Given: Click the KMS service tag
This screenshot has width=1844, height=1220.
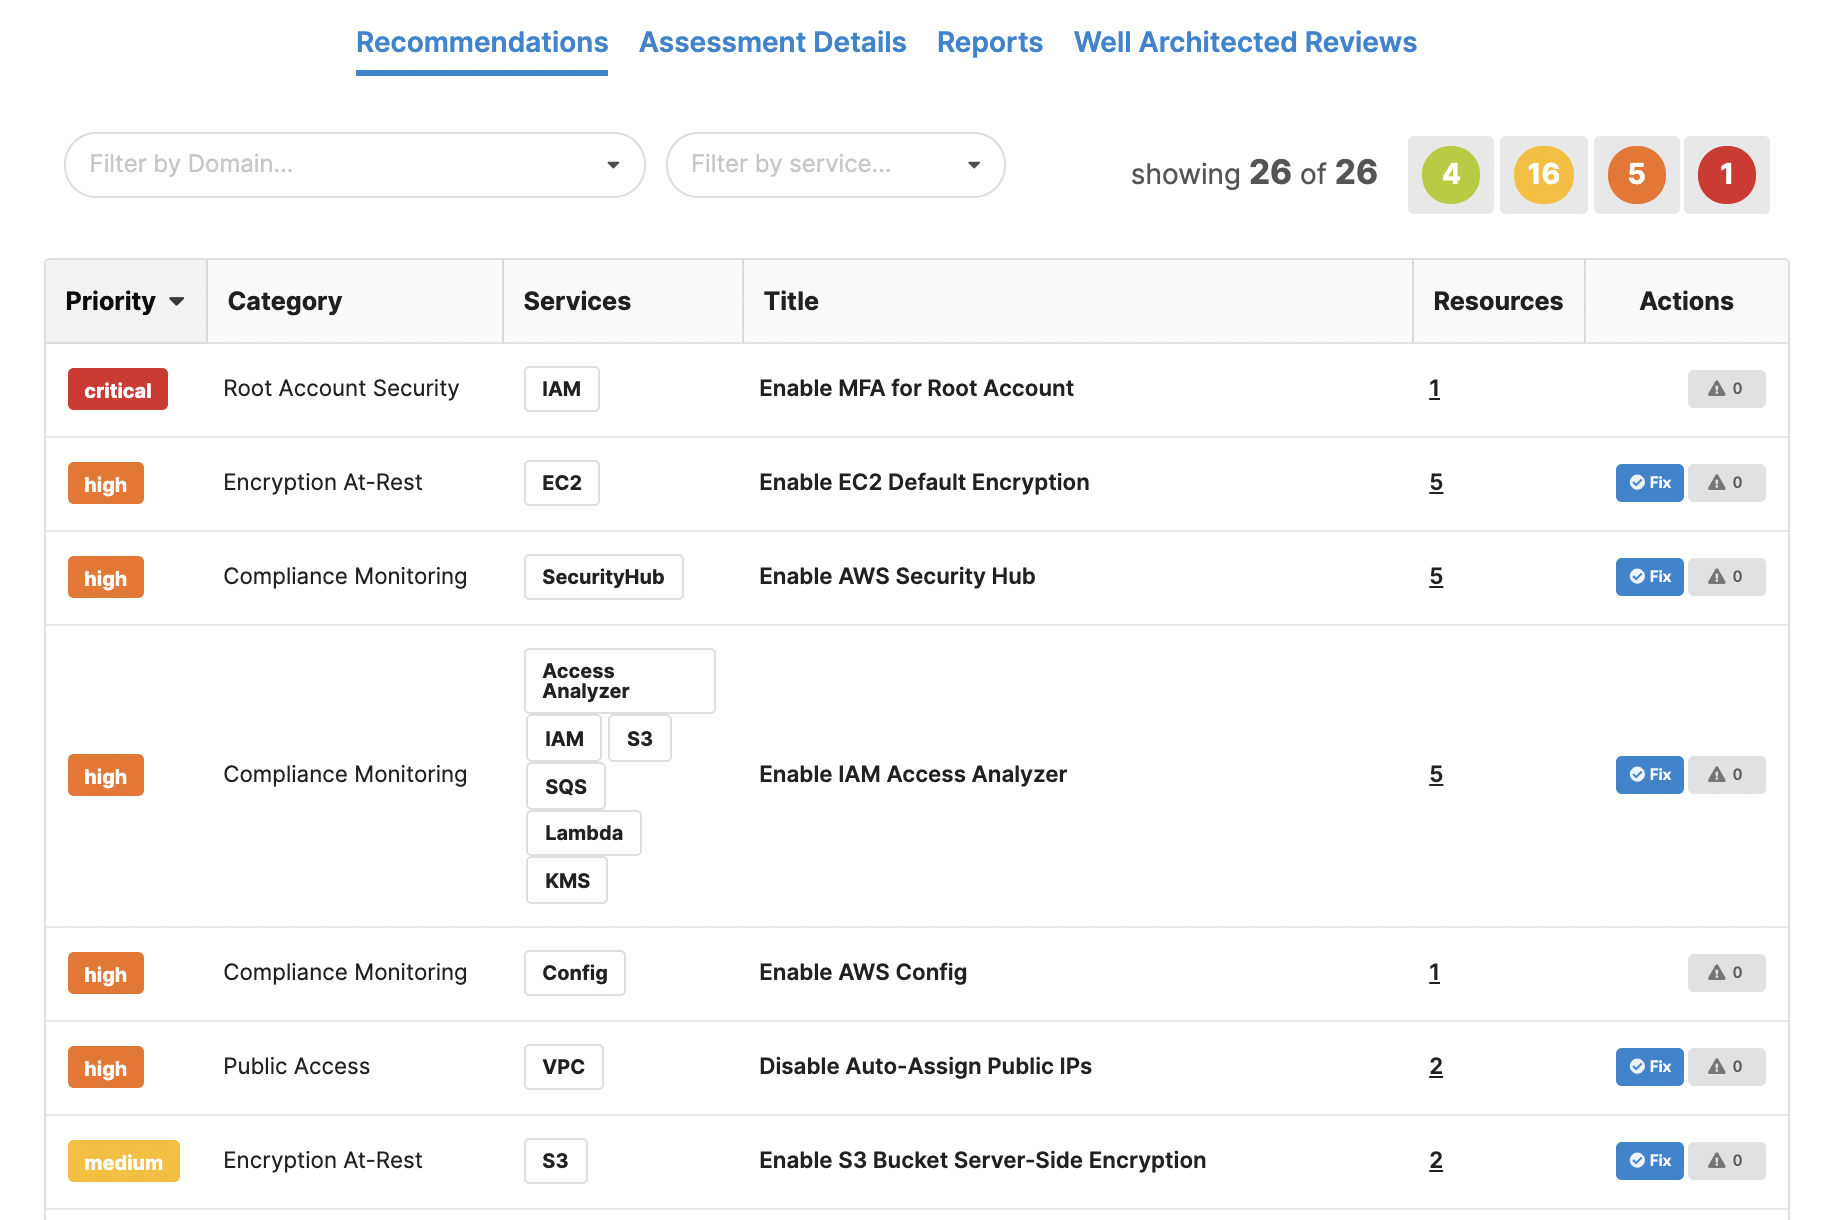Looking at the screenshot, I should point(567,880).
